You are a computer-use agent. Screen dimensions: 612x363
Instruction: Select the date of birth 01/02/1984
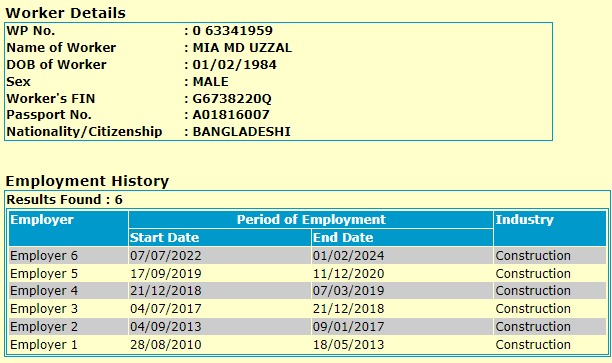click(x=235, y=64)
